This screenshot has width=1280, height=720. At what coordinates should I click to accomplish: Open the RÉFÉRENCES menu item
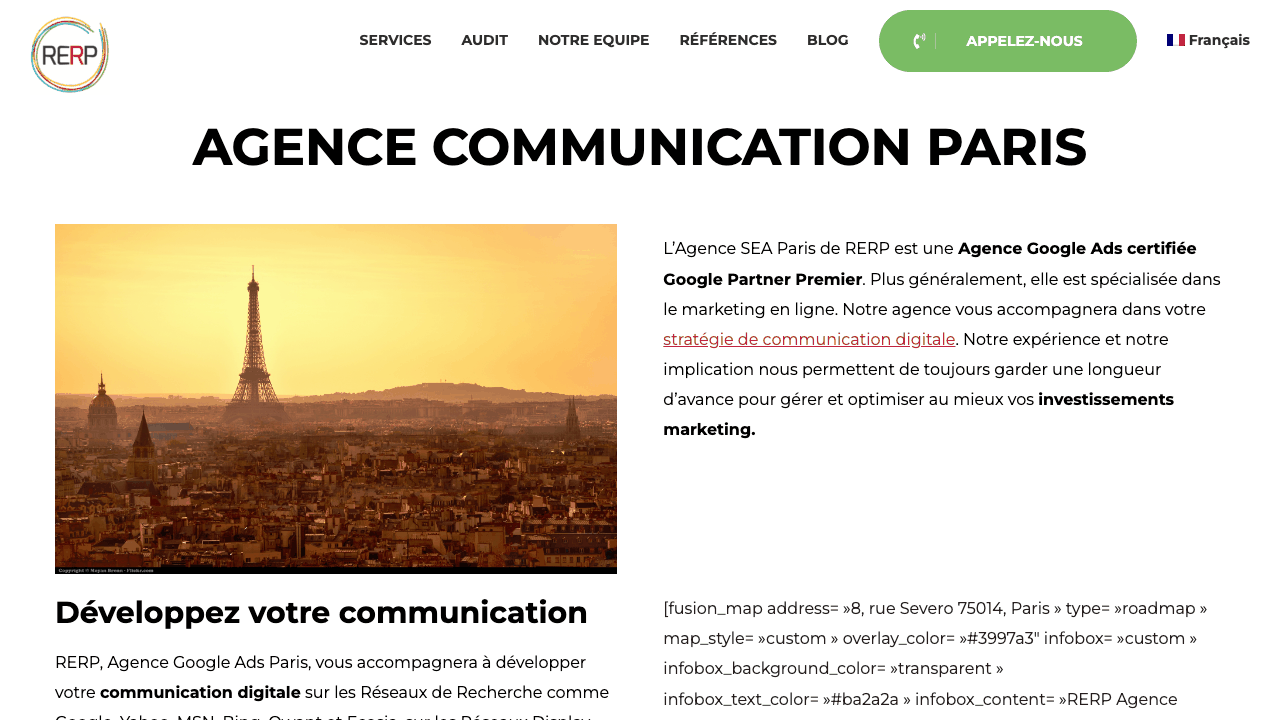click(728, 40)
